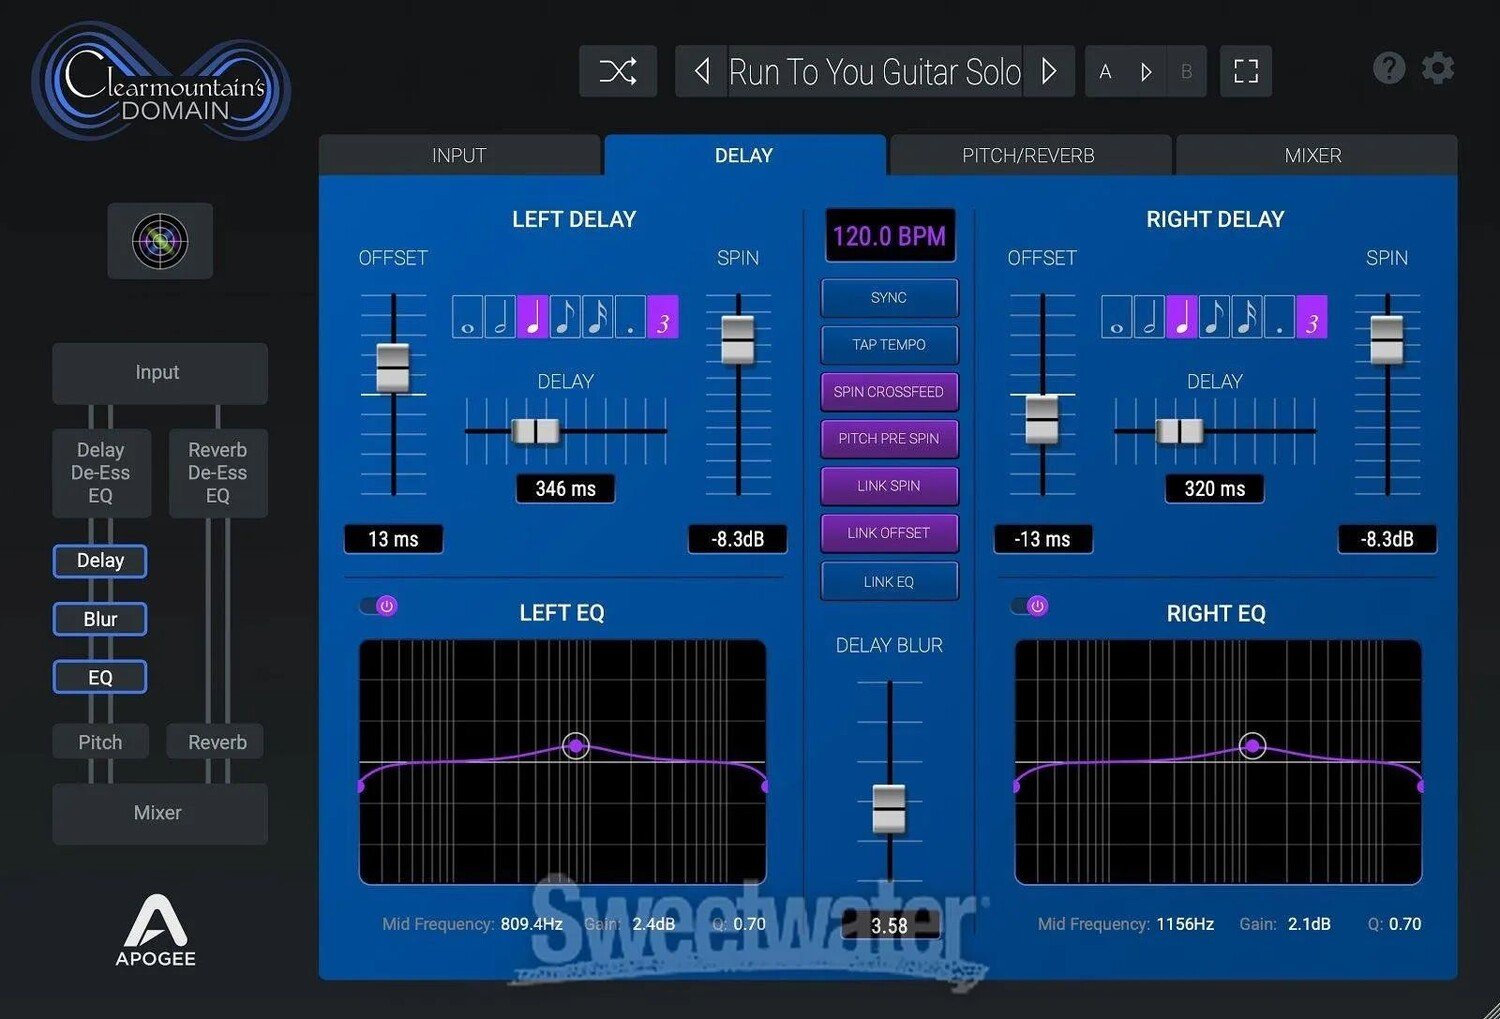This screenshot has width=1500, height=1019.
Task: Click Right EQ mid band node
Action: tap(1252, 746)
